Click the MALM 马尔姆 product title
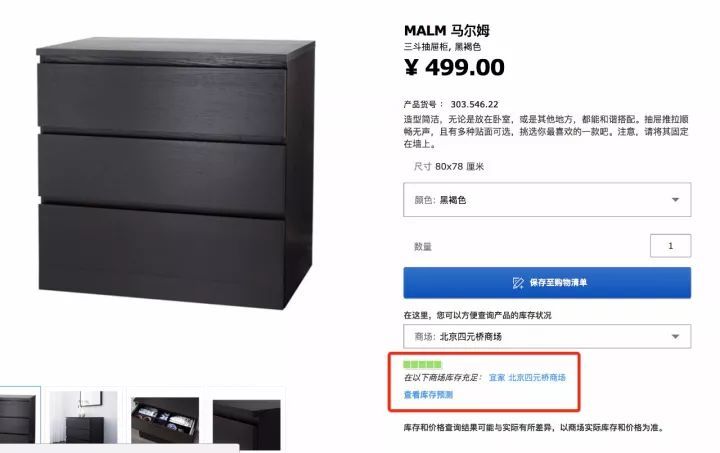The width and height of the screenshot is (720, 453). 447,31
